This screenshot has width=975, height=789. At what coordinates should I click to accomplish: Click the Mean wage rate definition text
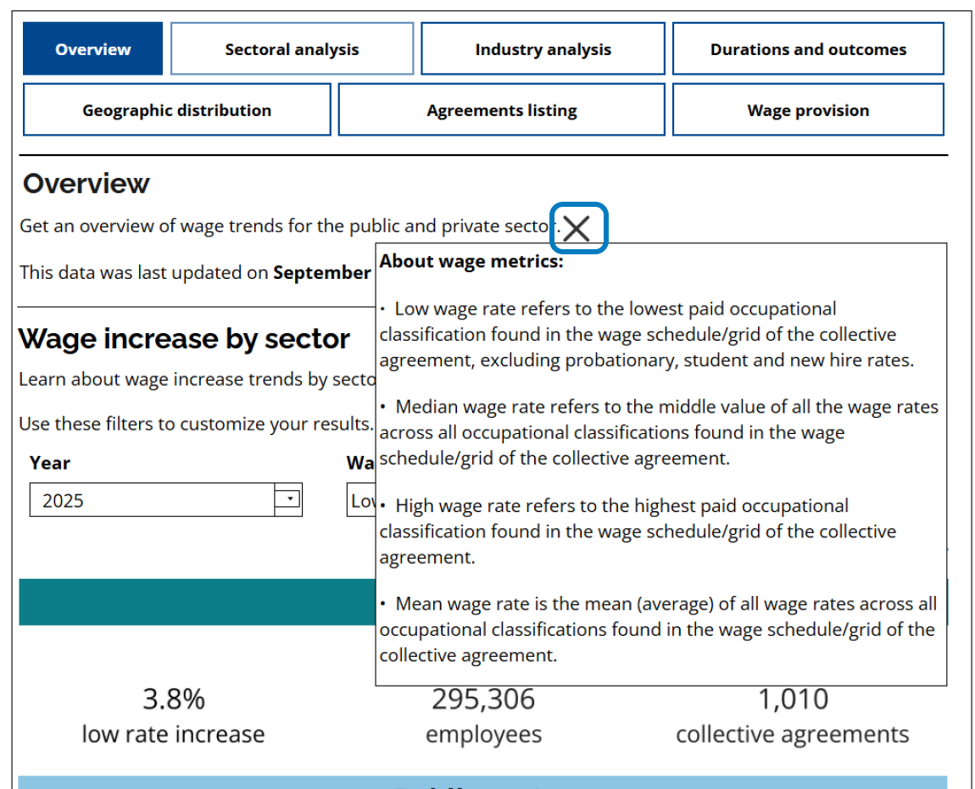pyautogui.click(x=658, y=629)
